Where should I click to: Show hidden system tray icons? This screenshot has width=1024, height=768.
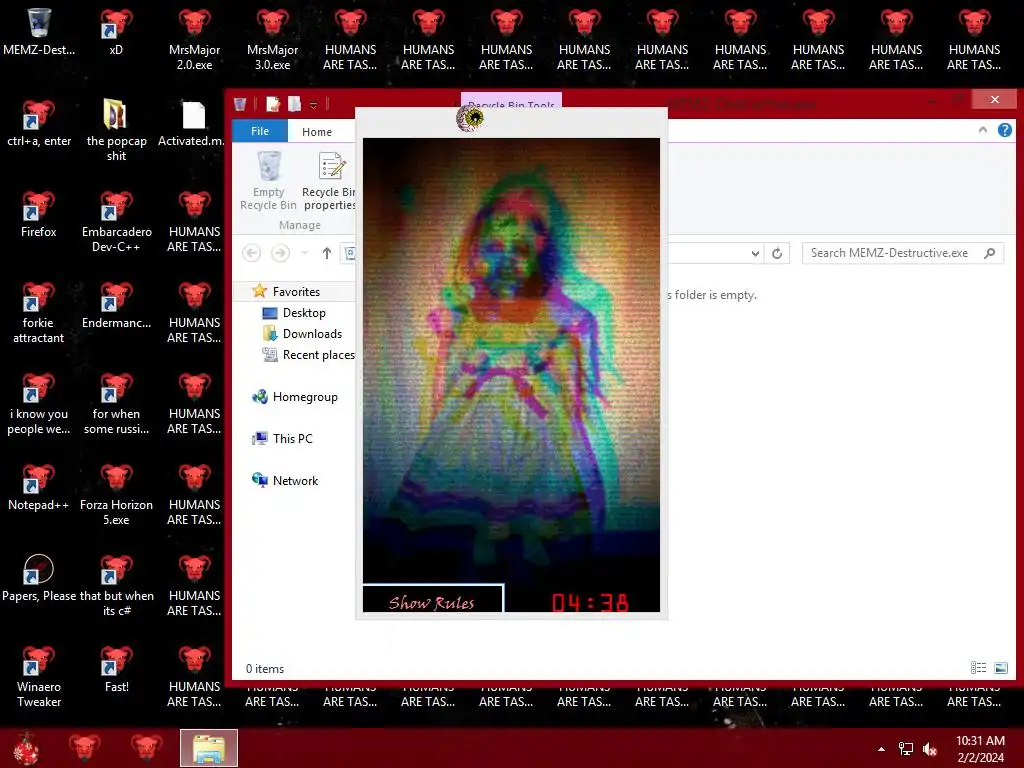(881, 749)
